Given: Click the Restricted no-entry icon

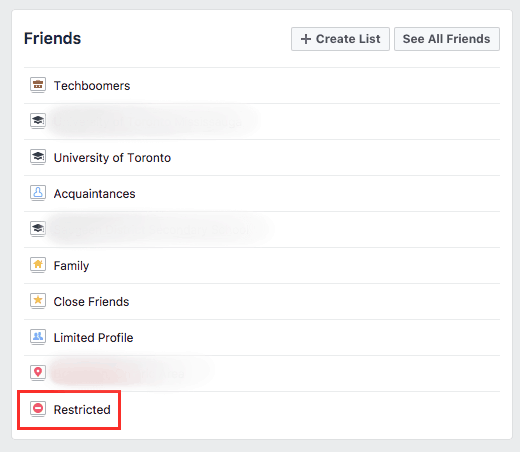Looking at the screenshot, I should [38, 409].
